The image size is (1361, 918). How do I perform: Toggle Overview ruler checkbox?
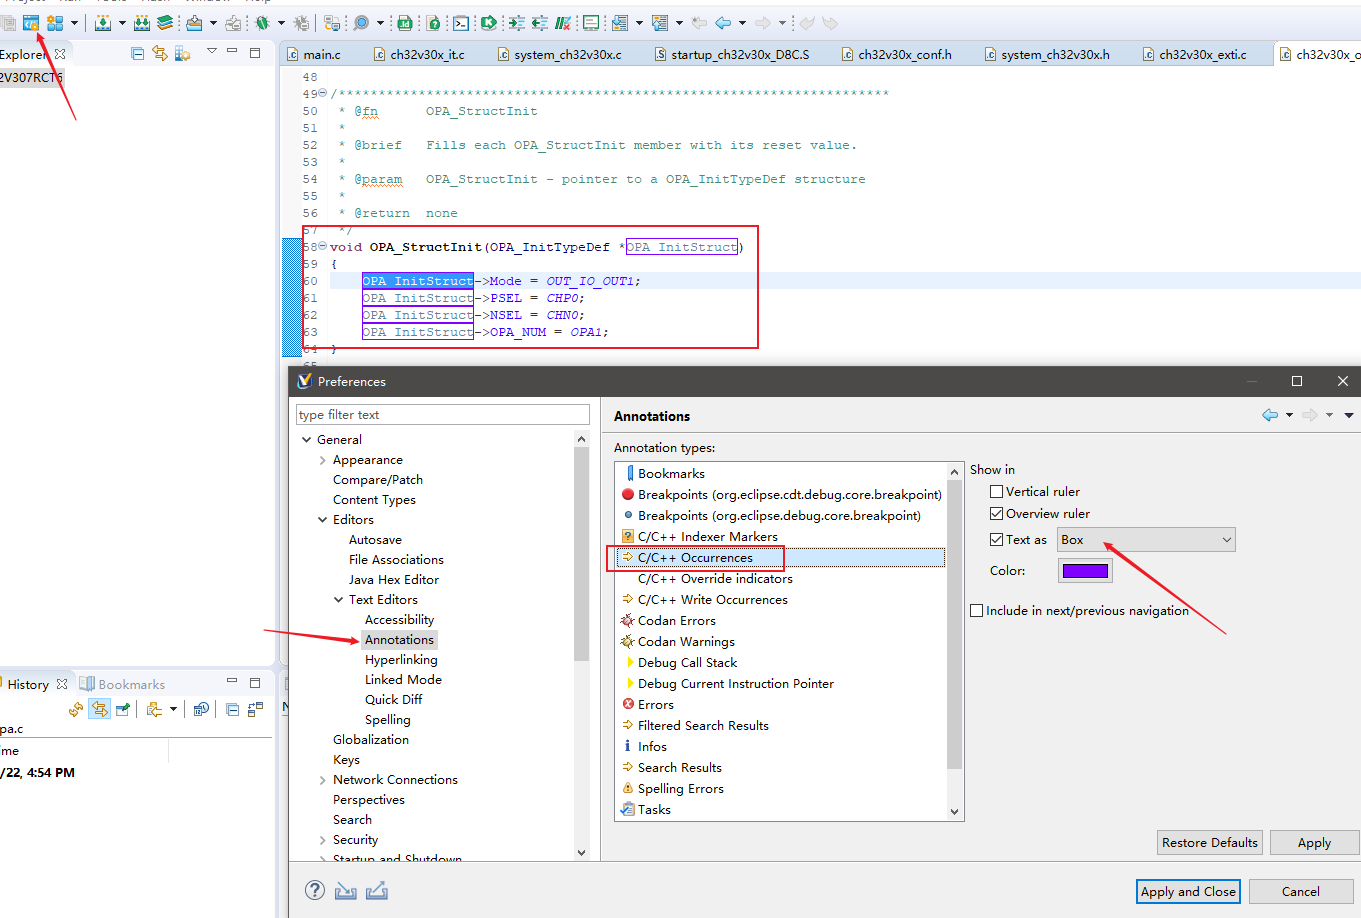996,513
